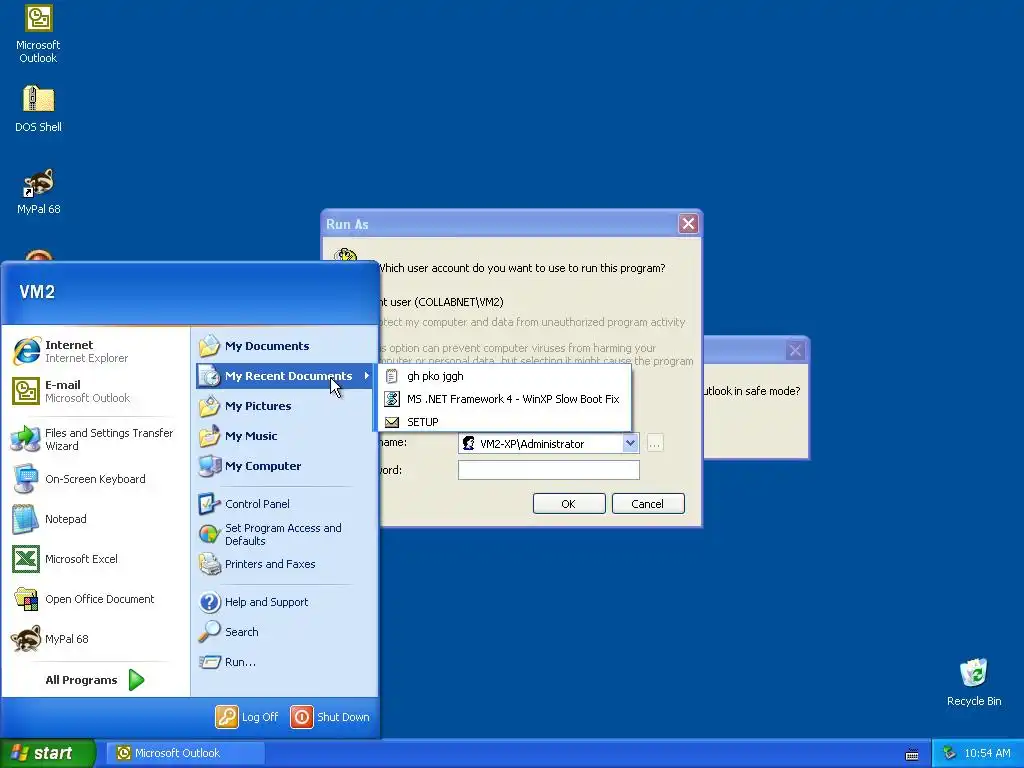The width and height of the screenshot is (1024, 768).
Task: Launch On-Screen Keyboard
Action: tap(95, 479)
